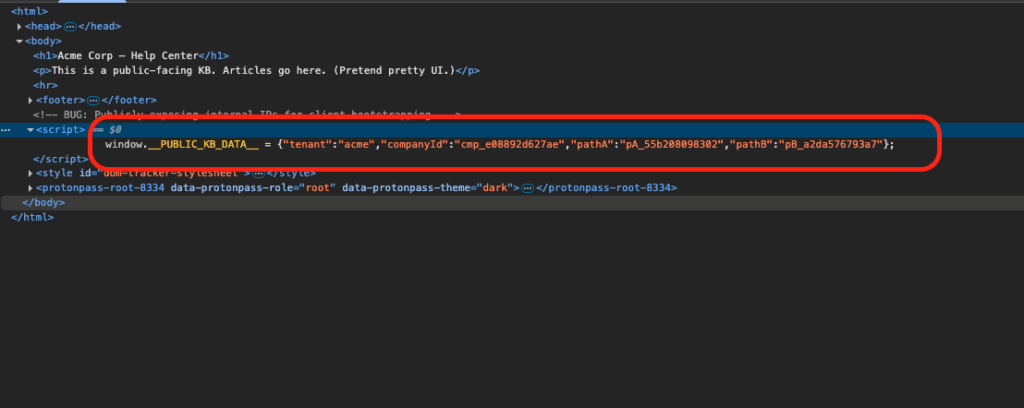1024x408 pixels.
Task: Click the pathB value "pB_a2da576793a7"
Action: tap(829, 144)
